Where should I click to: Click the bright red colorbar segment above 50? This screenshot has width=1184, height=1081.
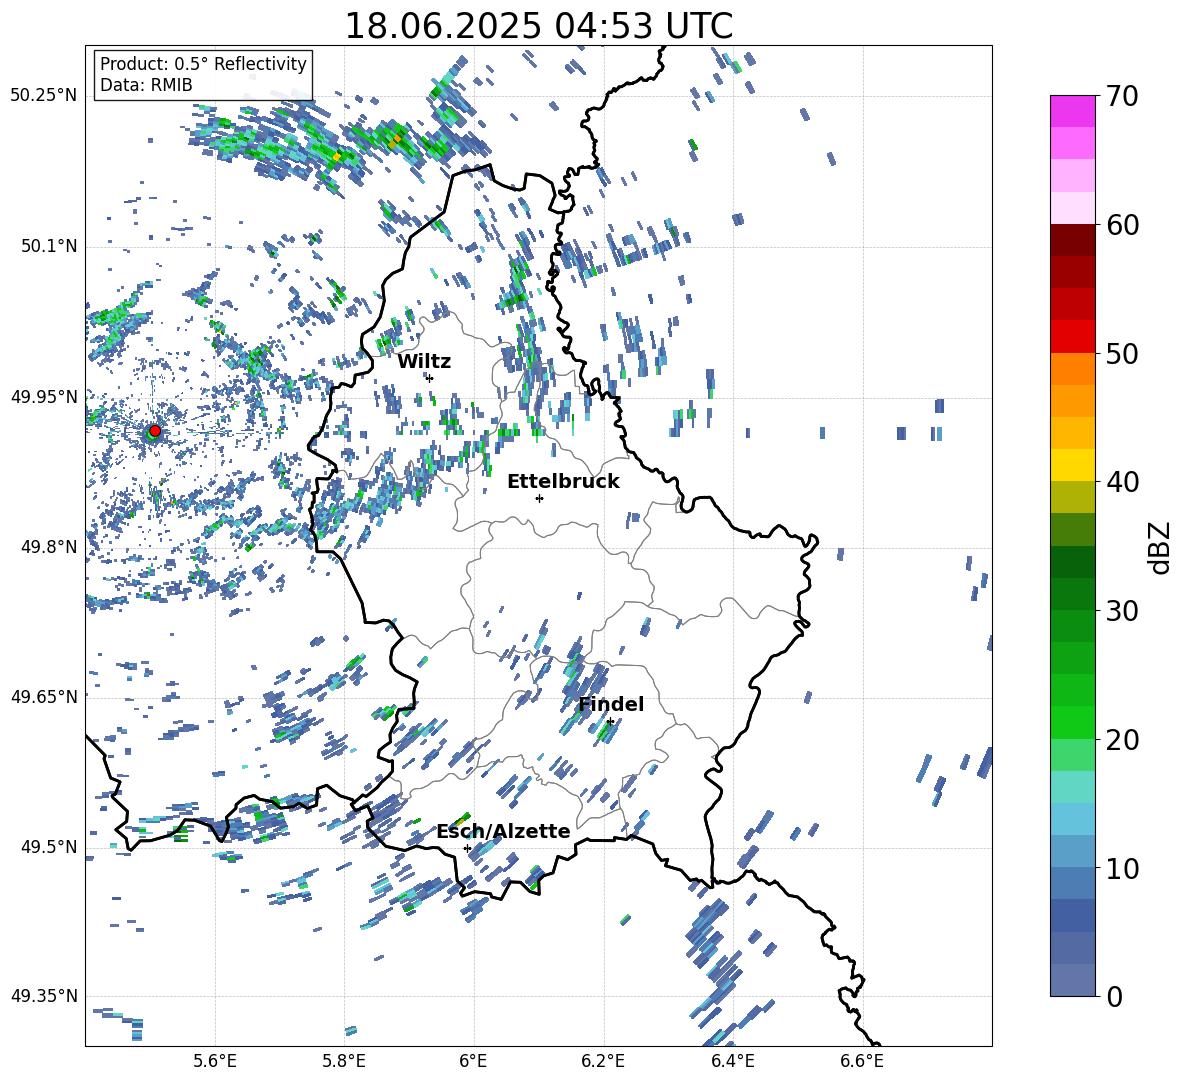pos(1073,337)
